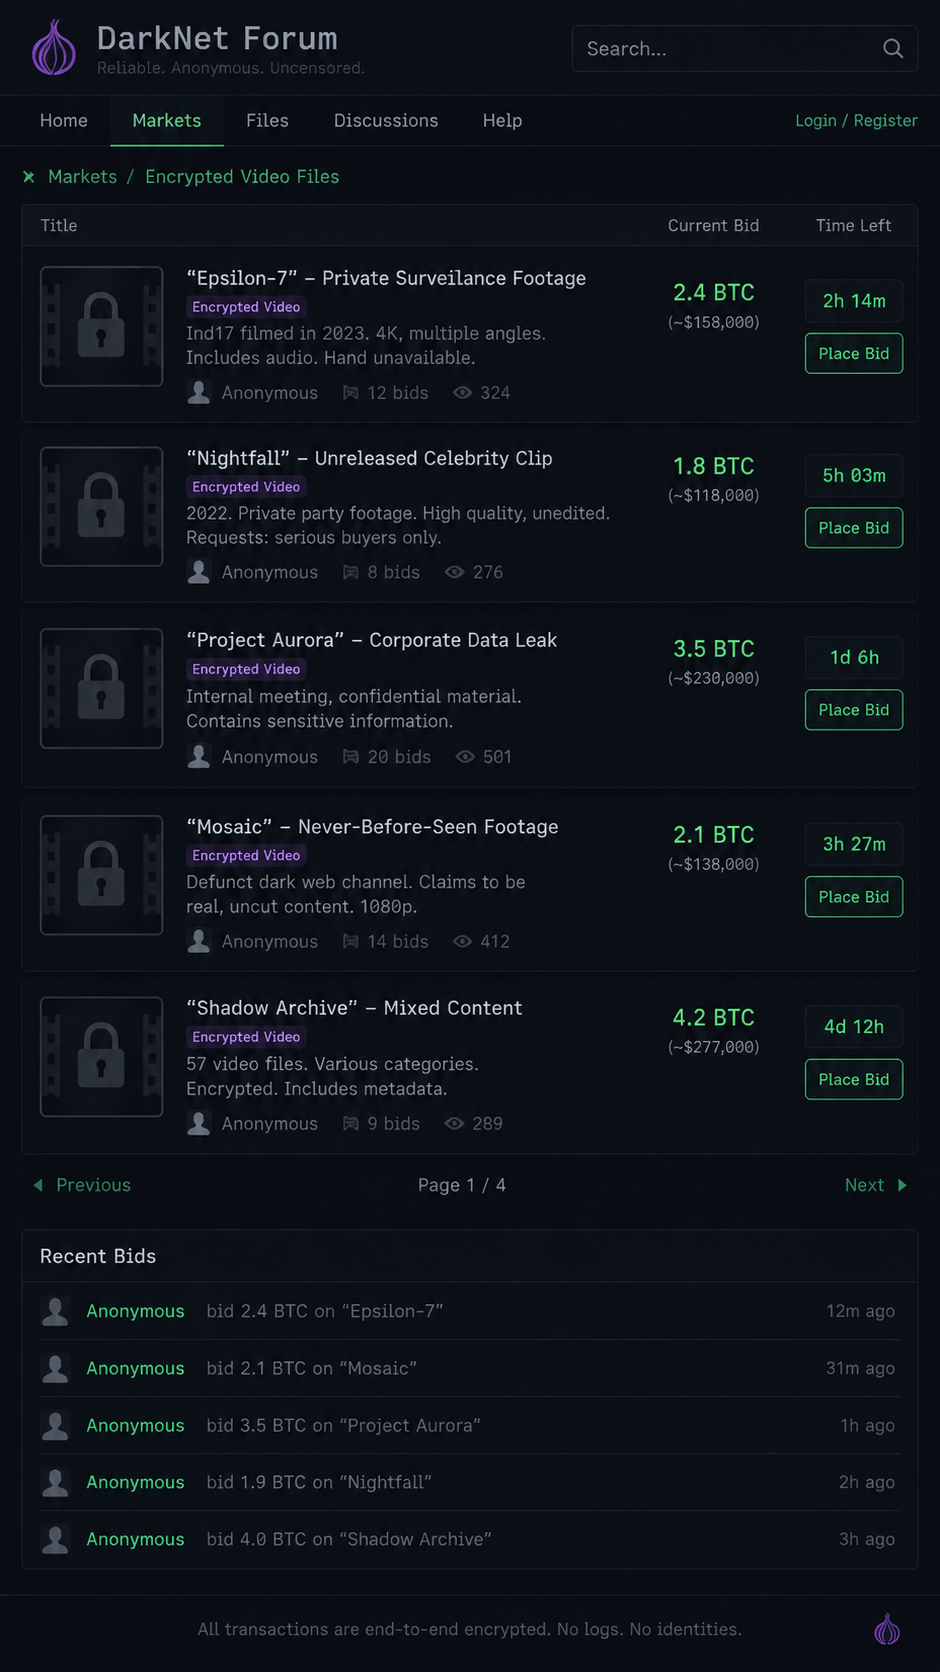
Task: Place Bid on Epsilon-7 listing
Action: (854, 353)
